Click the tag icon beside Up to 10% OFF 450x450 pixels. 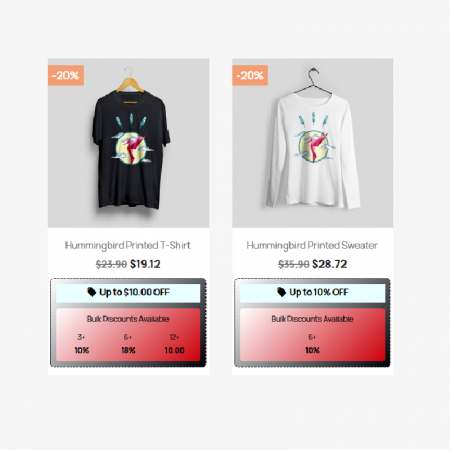[281, 292]
